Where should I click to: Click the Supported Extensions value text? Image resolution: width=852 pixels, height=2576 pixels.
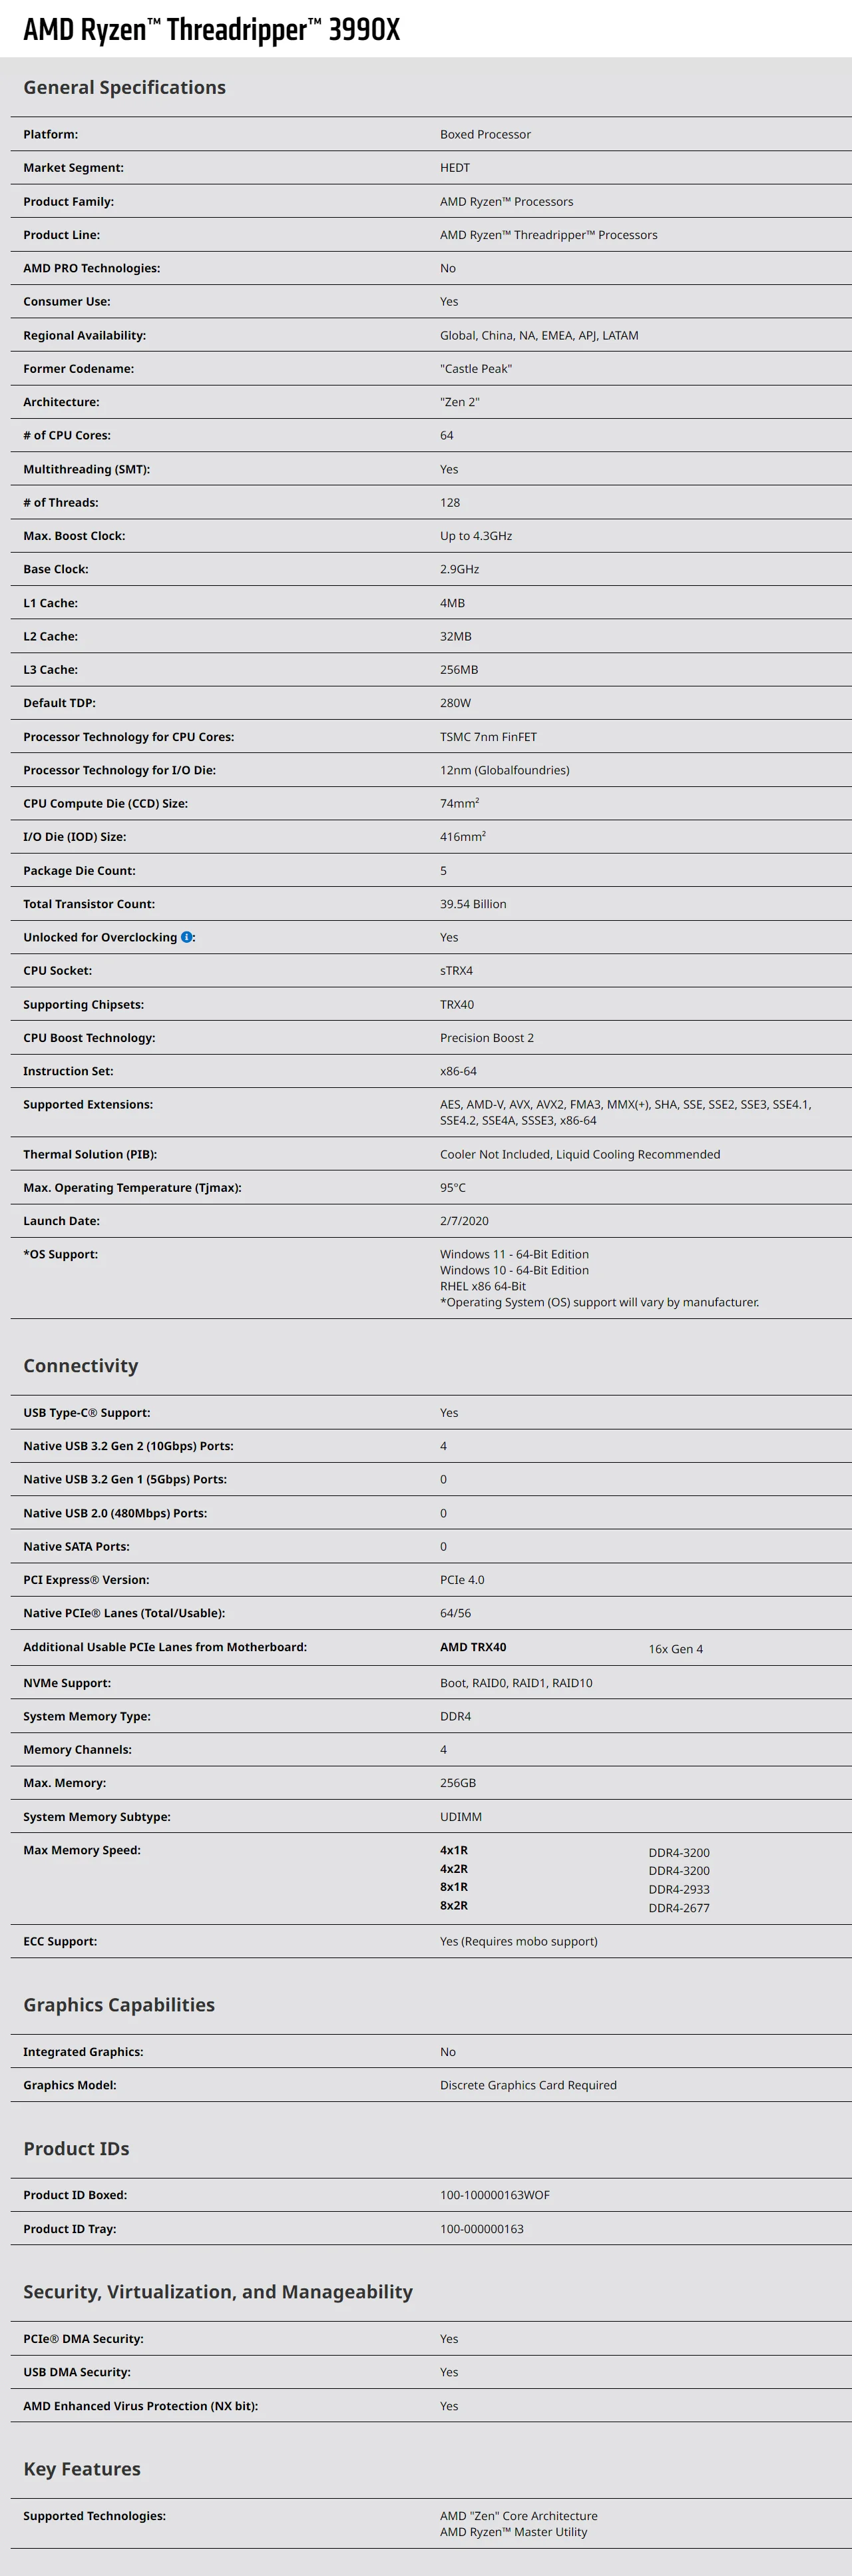coord(626,1112)
